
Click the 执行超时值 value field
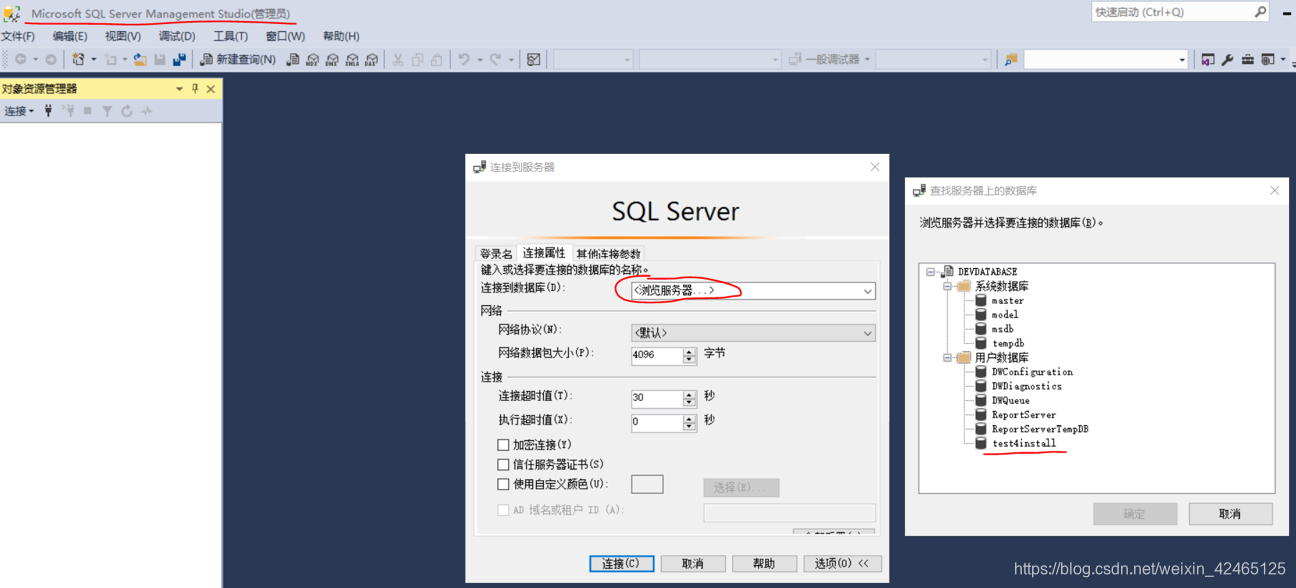click(657, 422)
